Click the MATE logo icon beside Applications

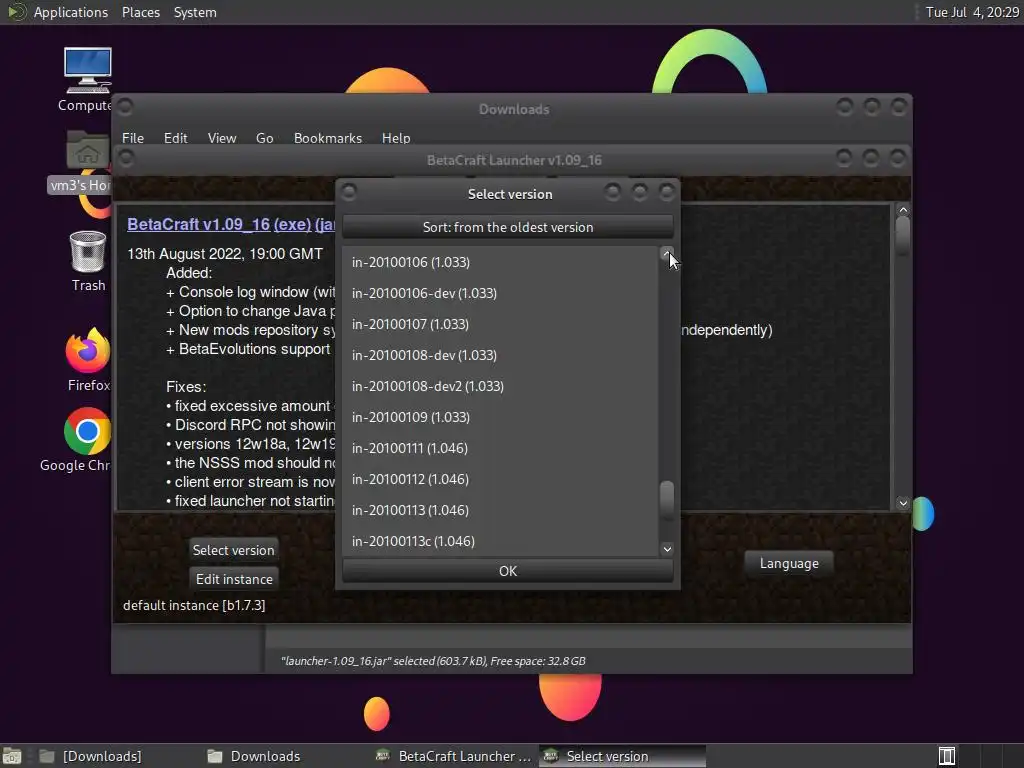pos(16,12)
